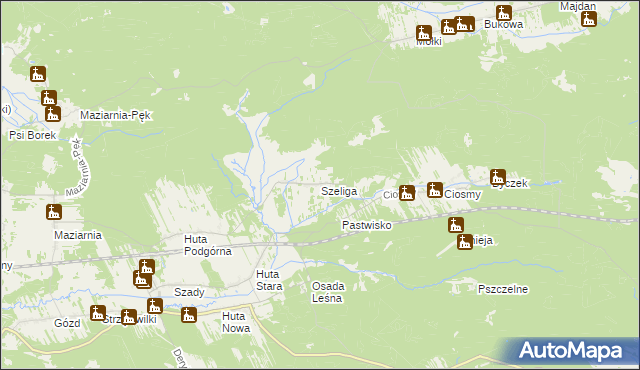Screen dimensions: 640x370
Task: Select the Szady place label
Action: pyautogui.click(x=189, y=292)
